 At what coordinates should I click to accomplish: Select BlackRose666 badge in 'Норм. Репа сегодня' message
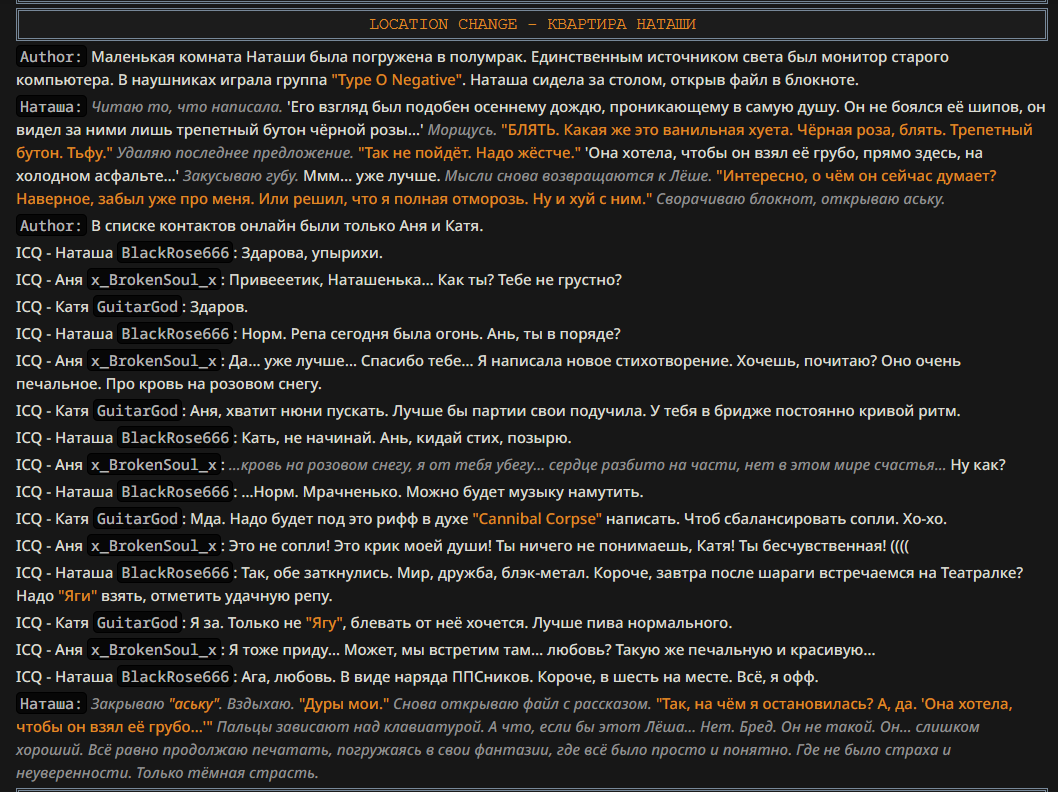pyautogui.click(x=175, y=334)
